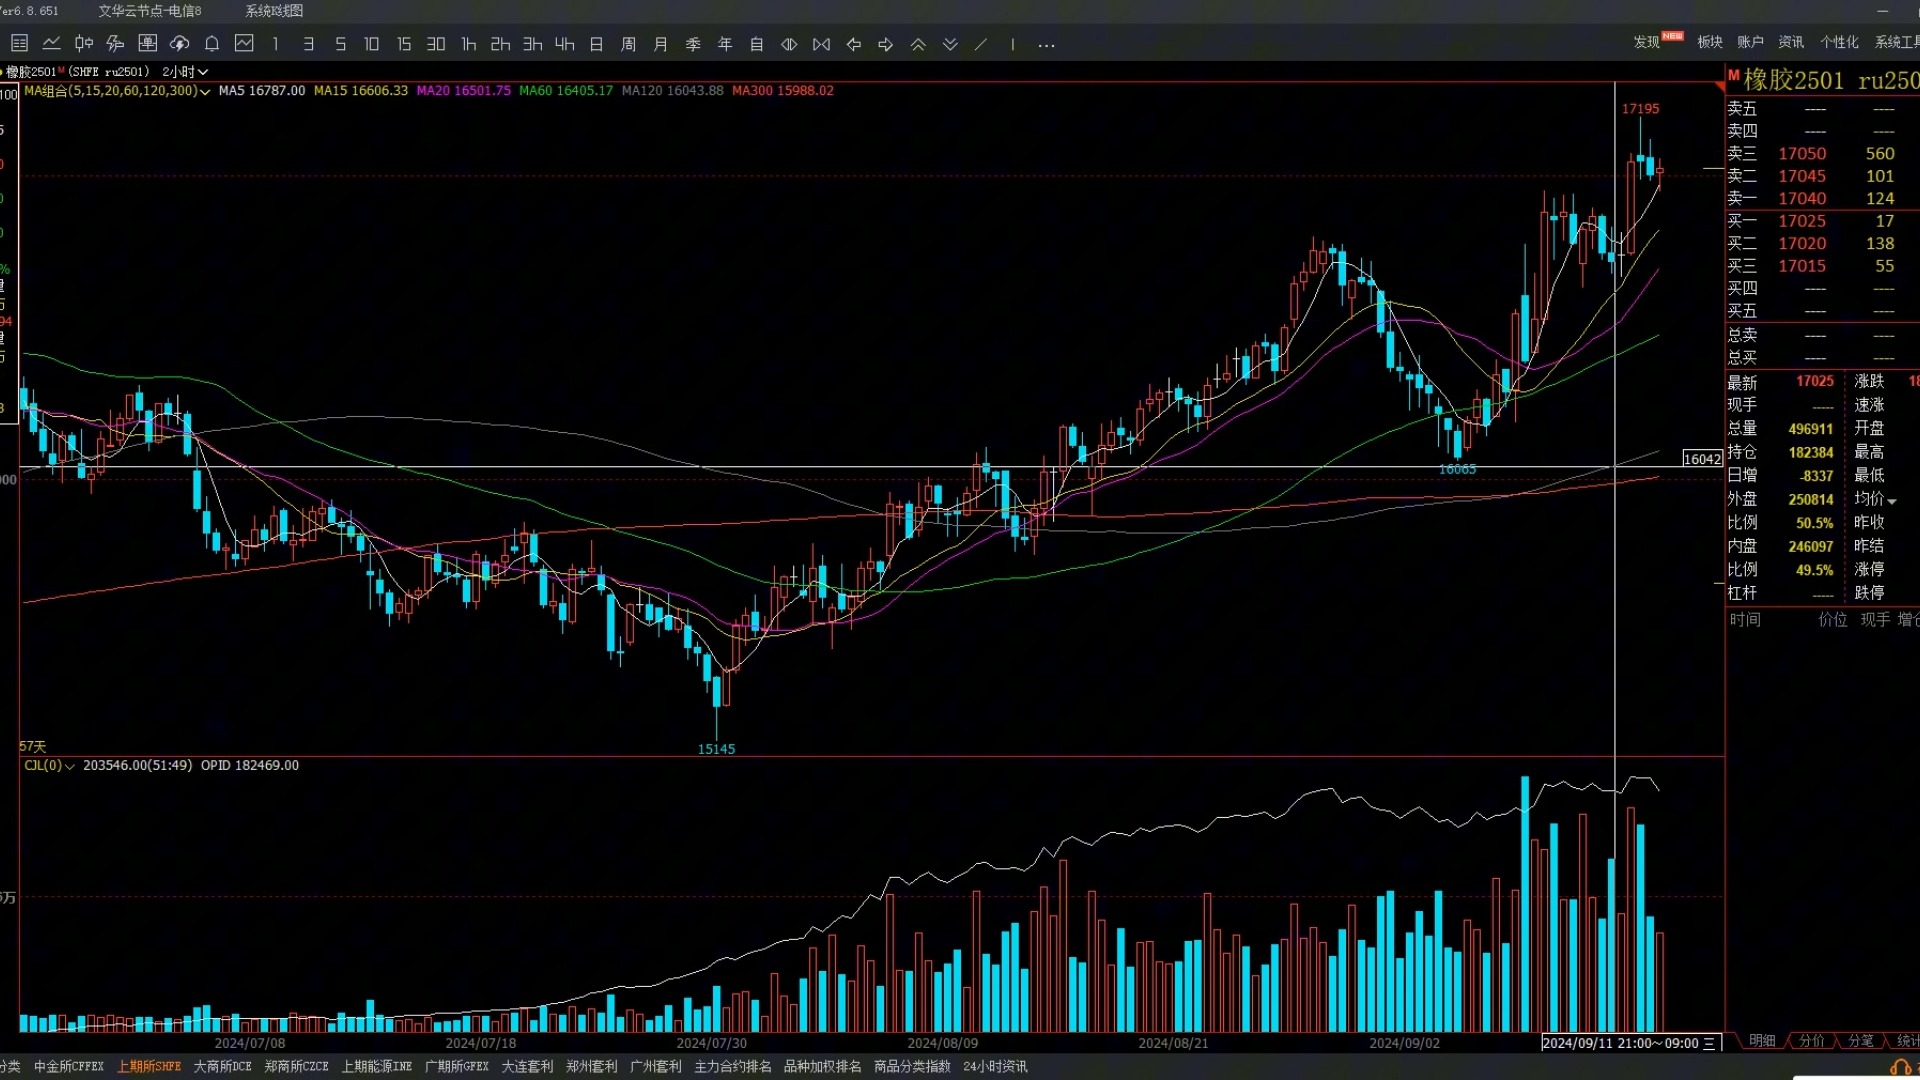Image resolution: width=1920 pixels, height=1080 pixels.
Task: Set period to 3 minutes
Action: [308, 44]
